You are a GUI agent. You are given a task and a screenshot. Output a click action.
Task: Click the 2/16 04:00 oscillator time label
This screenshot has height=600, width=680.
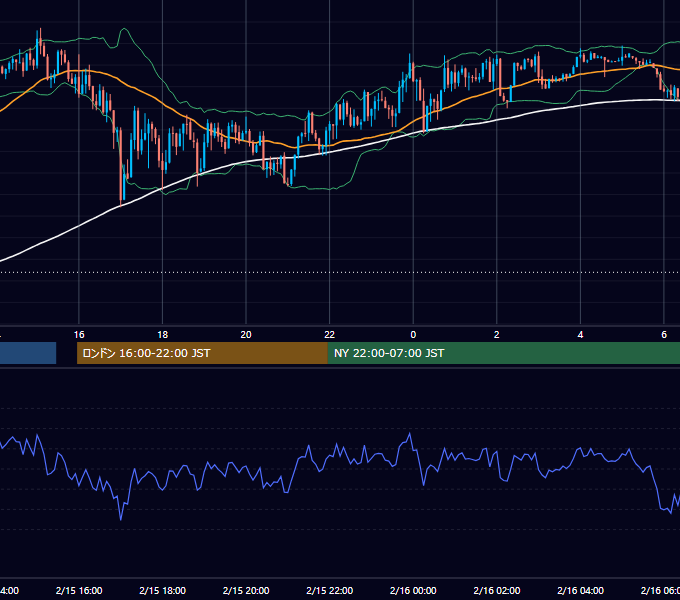click(x=580, y=590)
